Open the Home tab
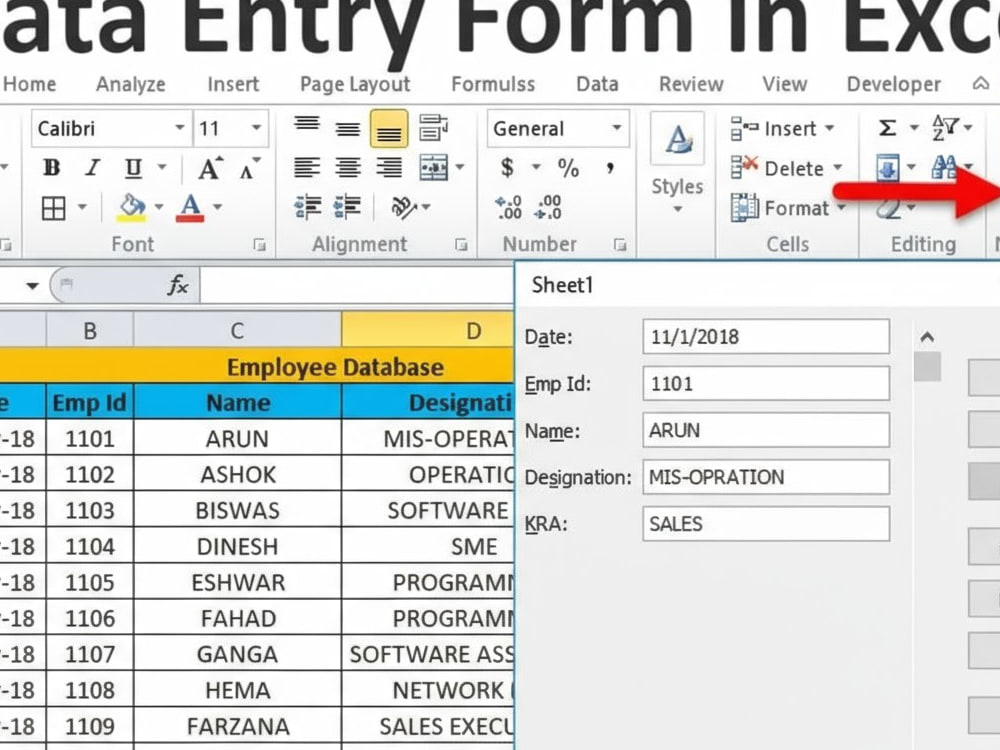1000x750 pixels. 29,84
